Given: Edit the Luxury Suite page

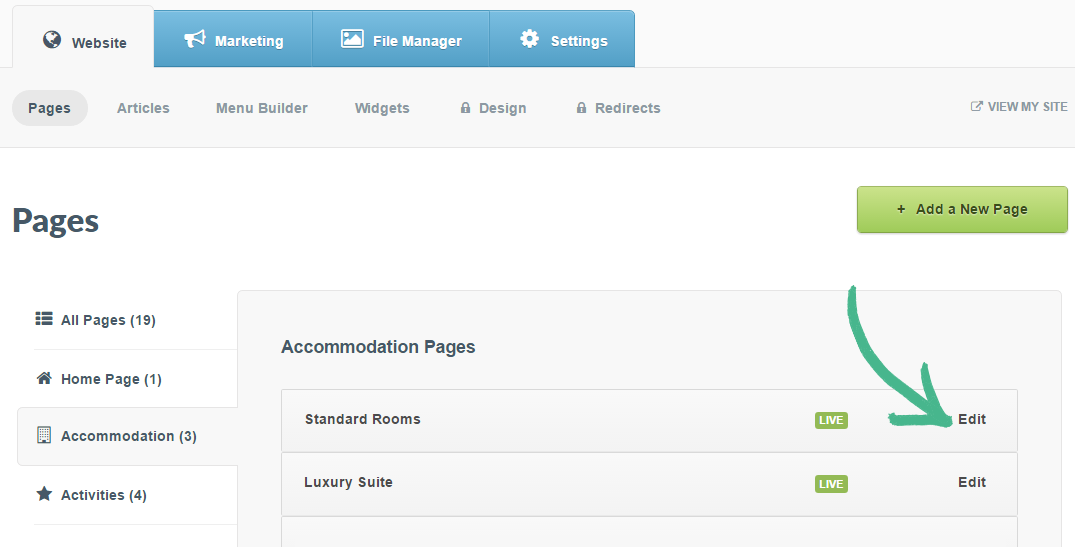Looking at the screenshot, I should [x=972, y=482].
